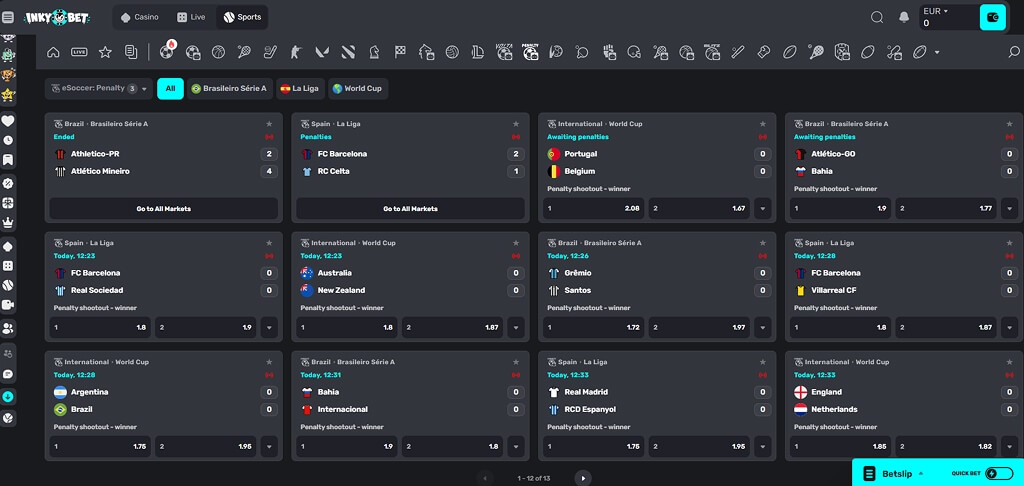The image size is (1024, 486).
Task: Toggle the Quick Bet switch
Action: tap(999, 474)
